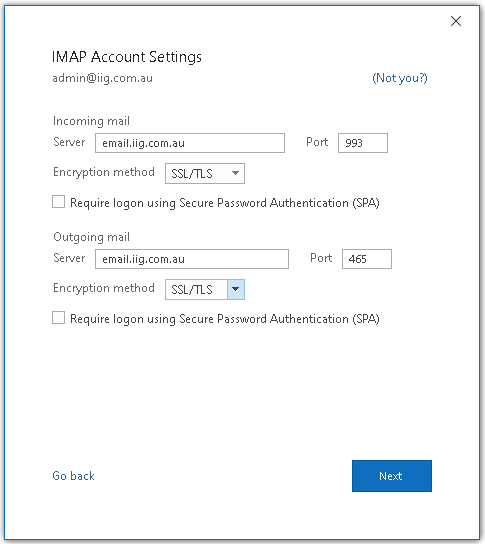The image size is (485, 544).
Task: Click the "(Not you?)" link
Action: [x=400, y=78]
